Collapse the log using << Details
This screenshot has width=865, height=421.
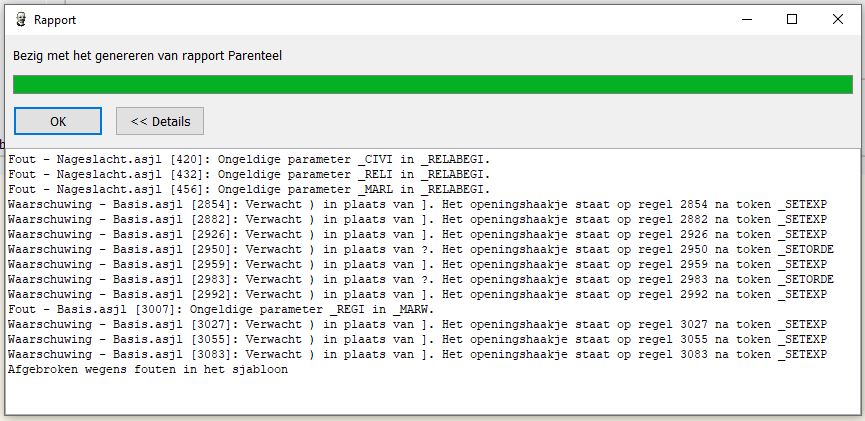pos(160,121)
